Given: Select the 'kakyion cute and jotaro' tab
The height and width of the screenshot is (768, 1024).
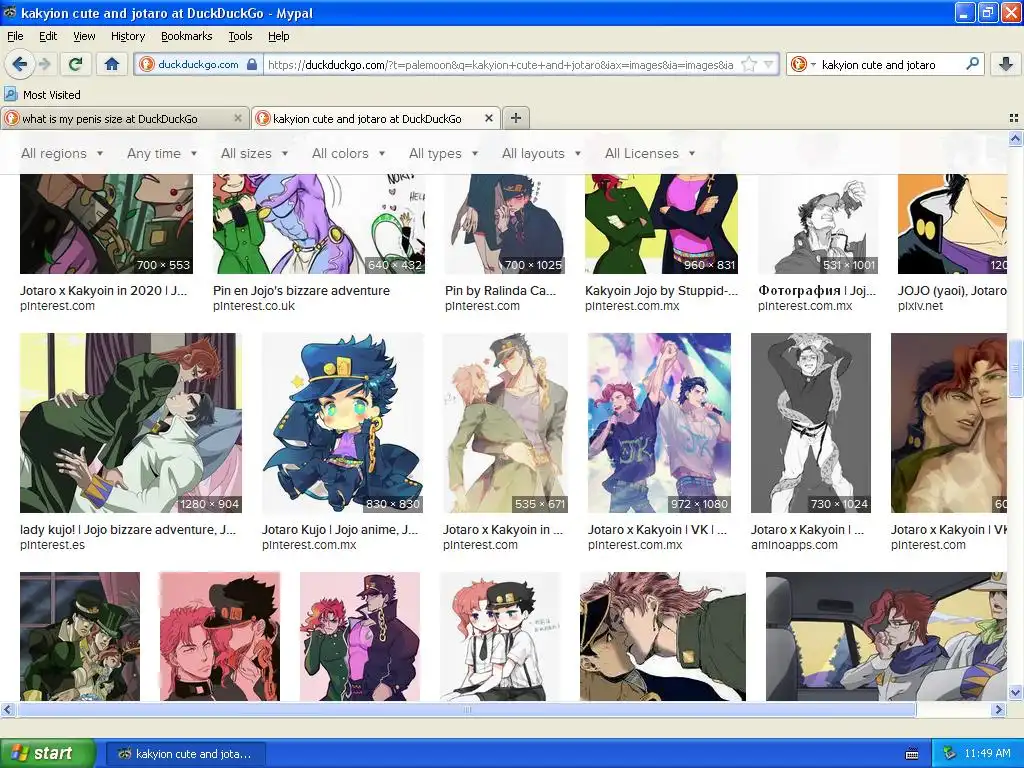Looking at the screenshot, I should (376, 118).
